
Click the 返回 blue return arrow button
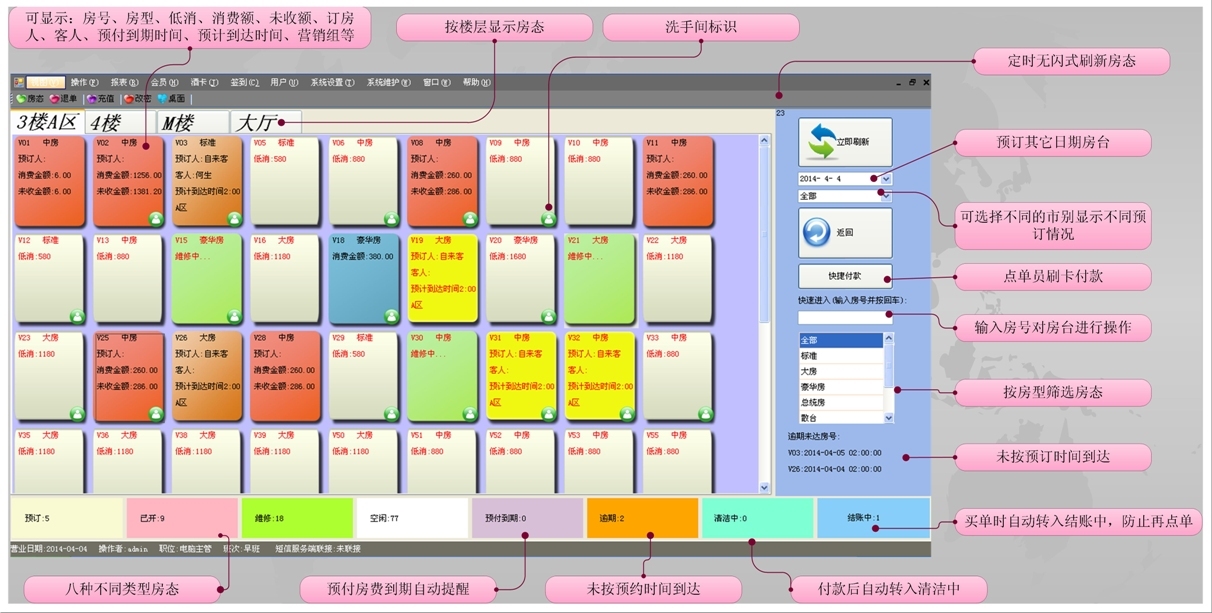[x=845, y=232]
